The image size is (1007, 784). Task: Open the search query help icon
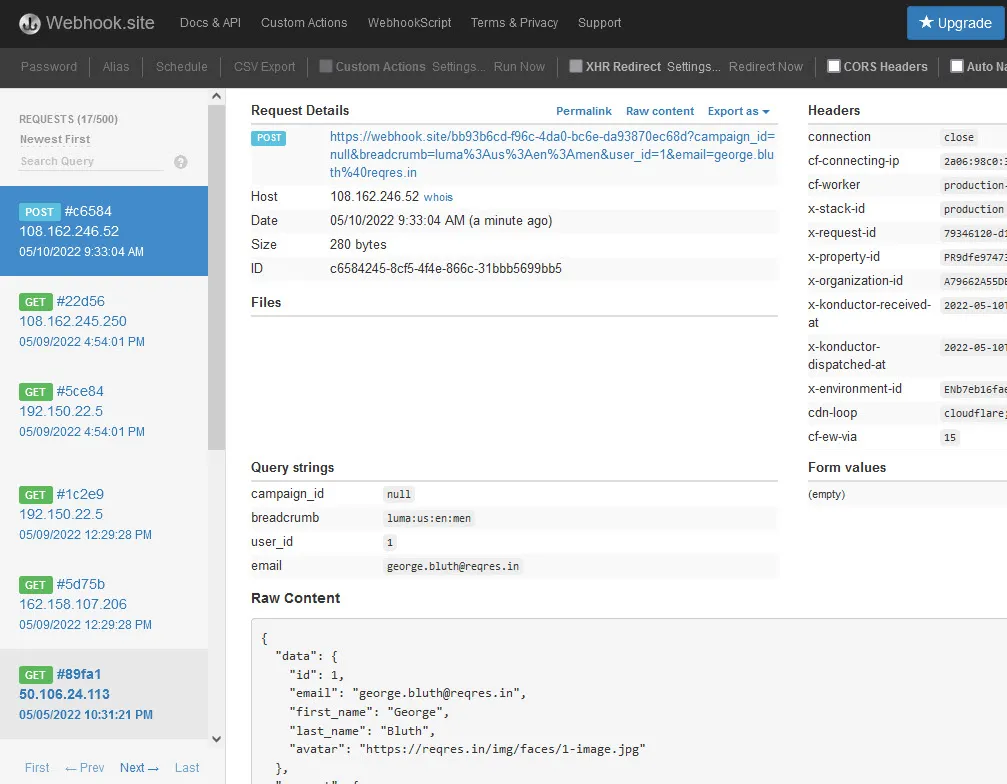point(181,162)
